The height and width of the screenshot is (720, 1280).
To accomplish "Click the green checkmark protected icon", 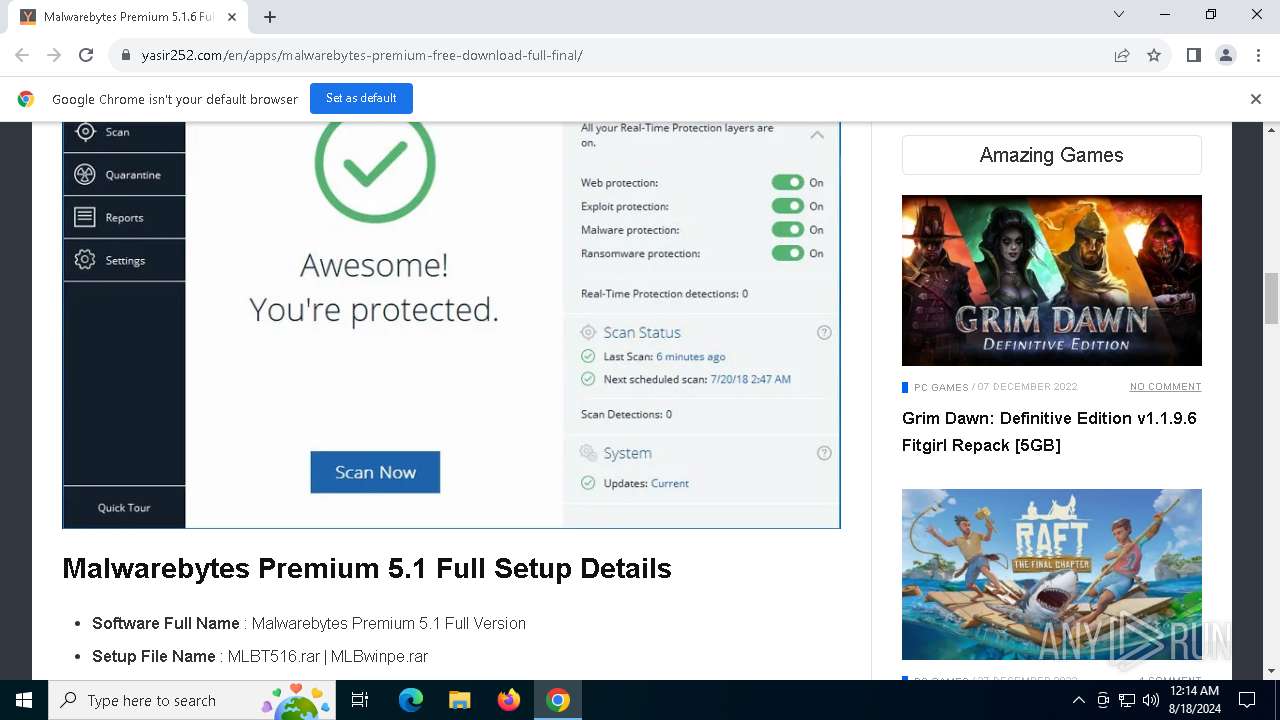I will [375, 165].
